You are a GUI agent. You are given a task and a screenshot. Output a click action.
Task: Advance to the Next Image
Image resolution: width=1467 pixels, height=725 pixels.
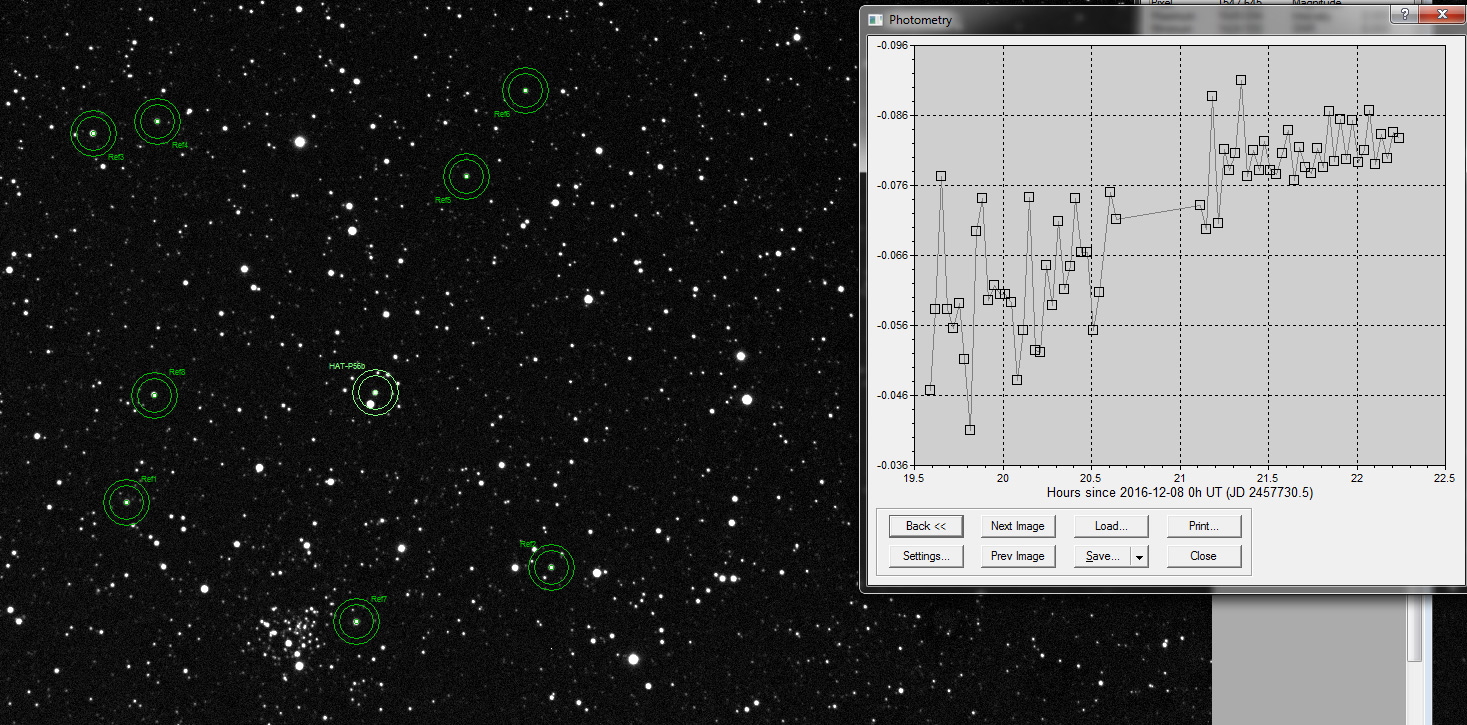(x=1017, y=526)
